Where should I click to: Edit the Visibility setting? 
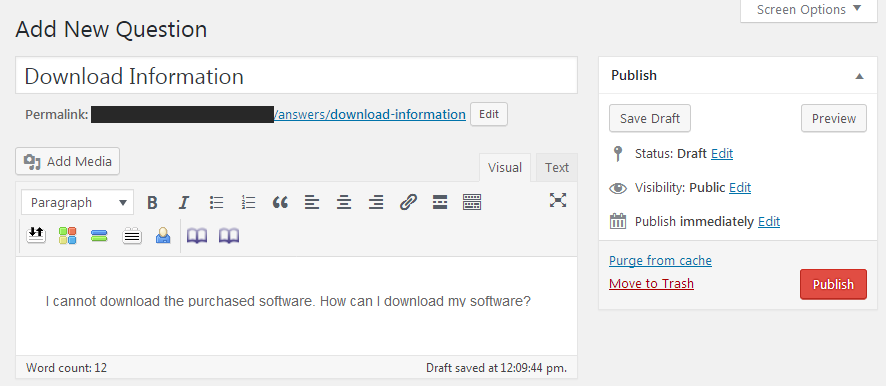[740, 188]
